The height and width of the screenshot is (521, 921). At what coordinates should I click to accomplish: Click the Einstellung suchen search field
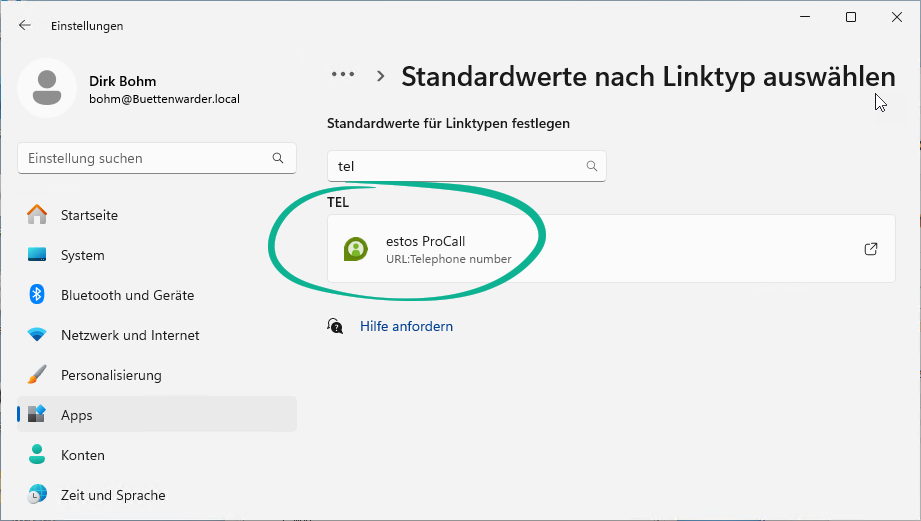pos(145,158)
